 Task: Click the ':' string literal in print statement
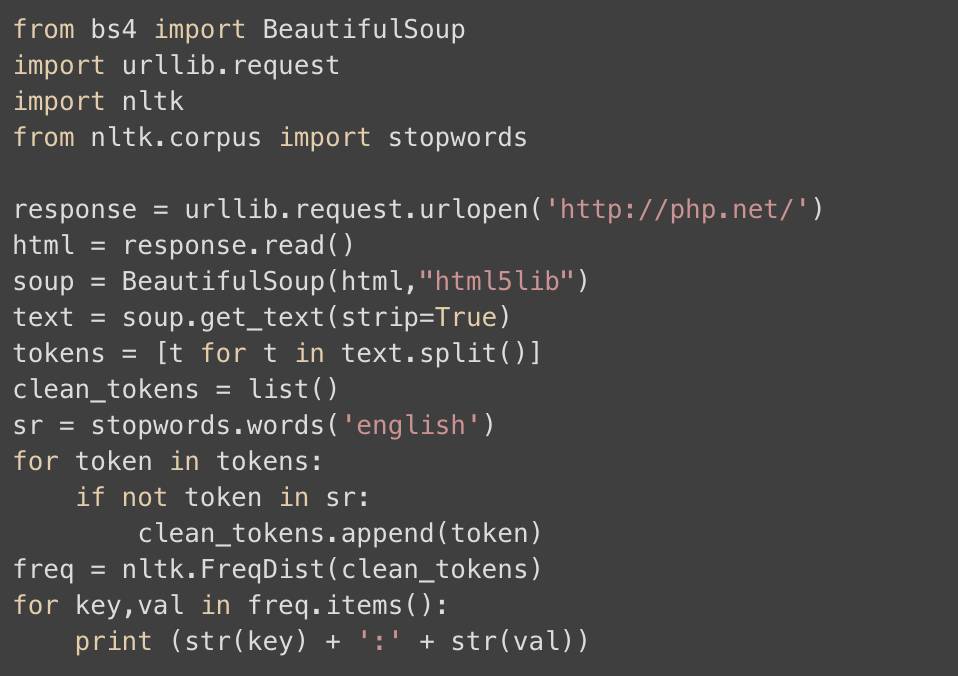[x=379, y=641]
